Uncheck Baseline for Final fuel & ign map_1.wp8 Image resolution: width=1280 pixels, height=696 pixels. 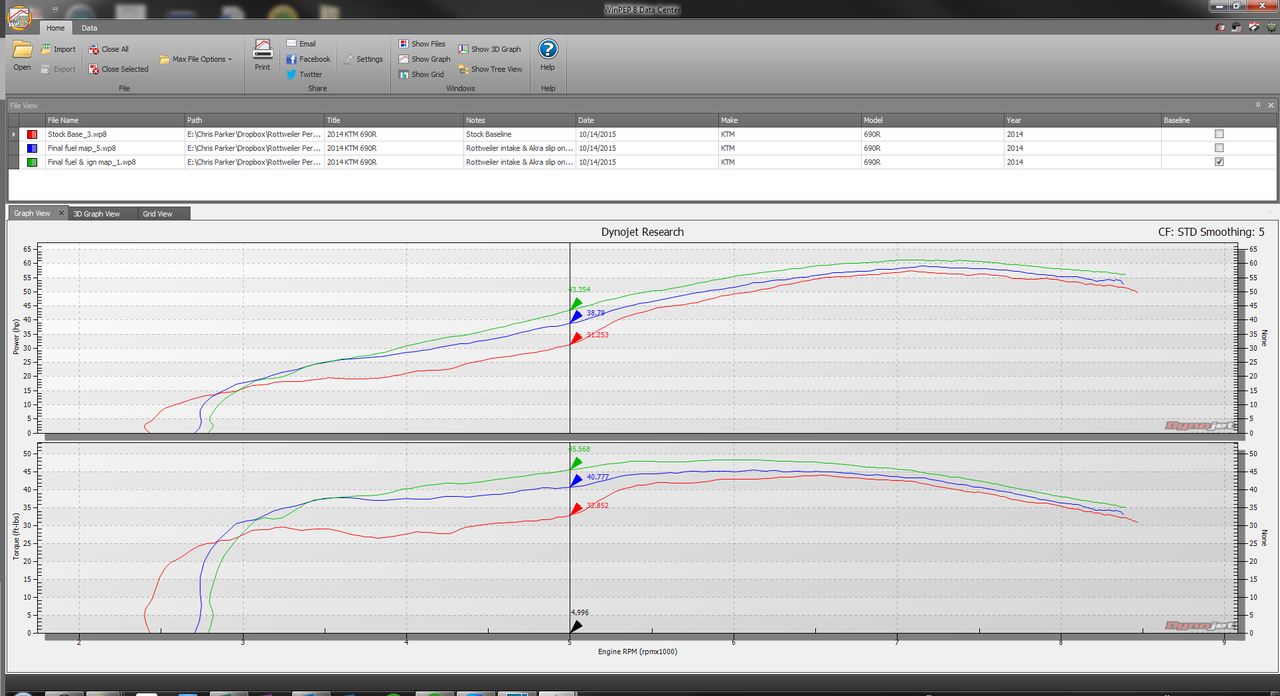point(1219,162)
